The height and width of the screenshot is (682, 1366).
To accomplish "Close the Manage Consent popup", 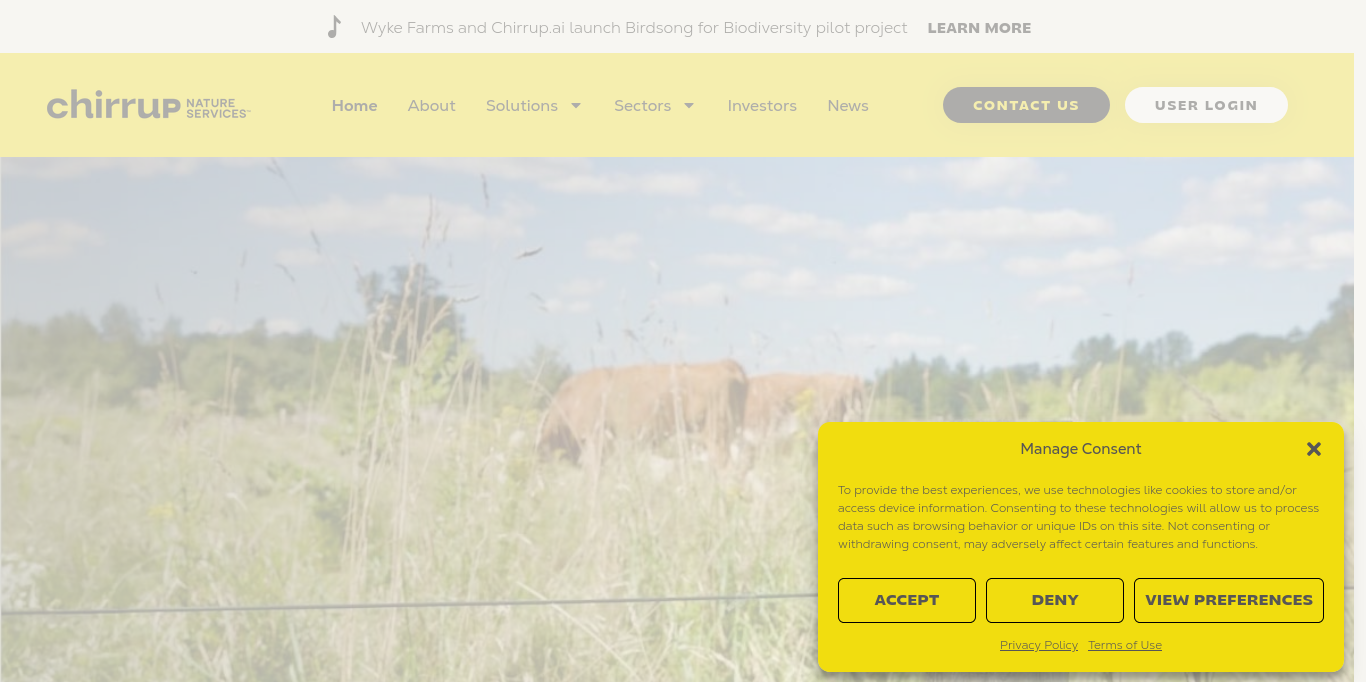I will tap(1314, 449).
